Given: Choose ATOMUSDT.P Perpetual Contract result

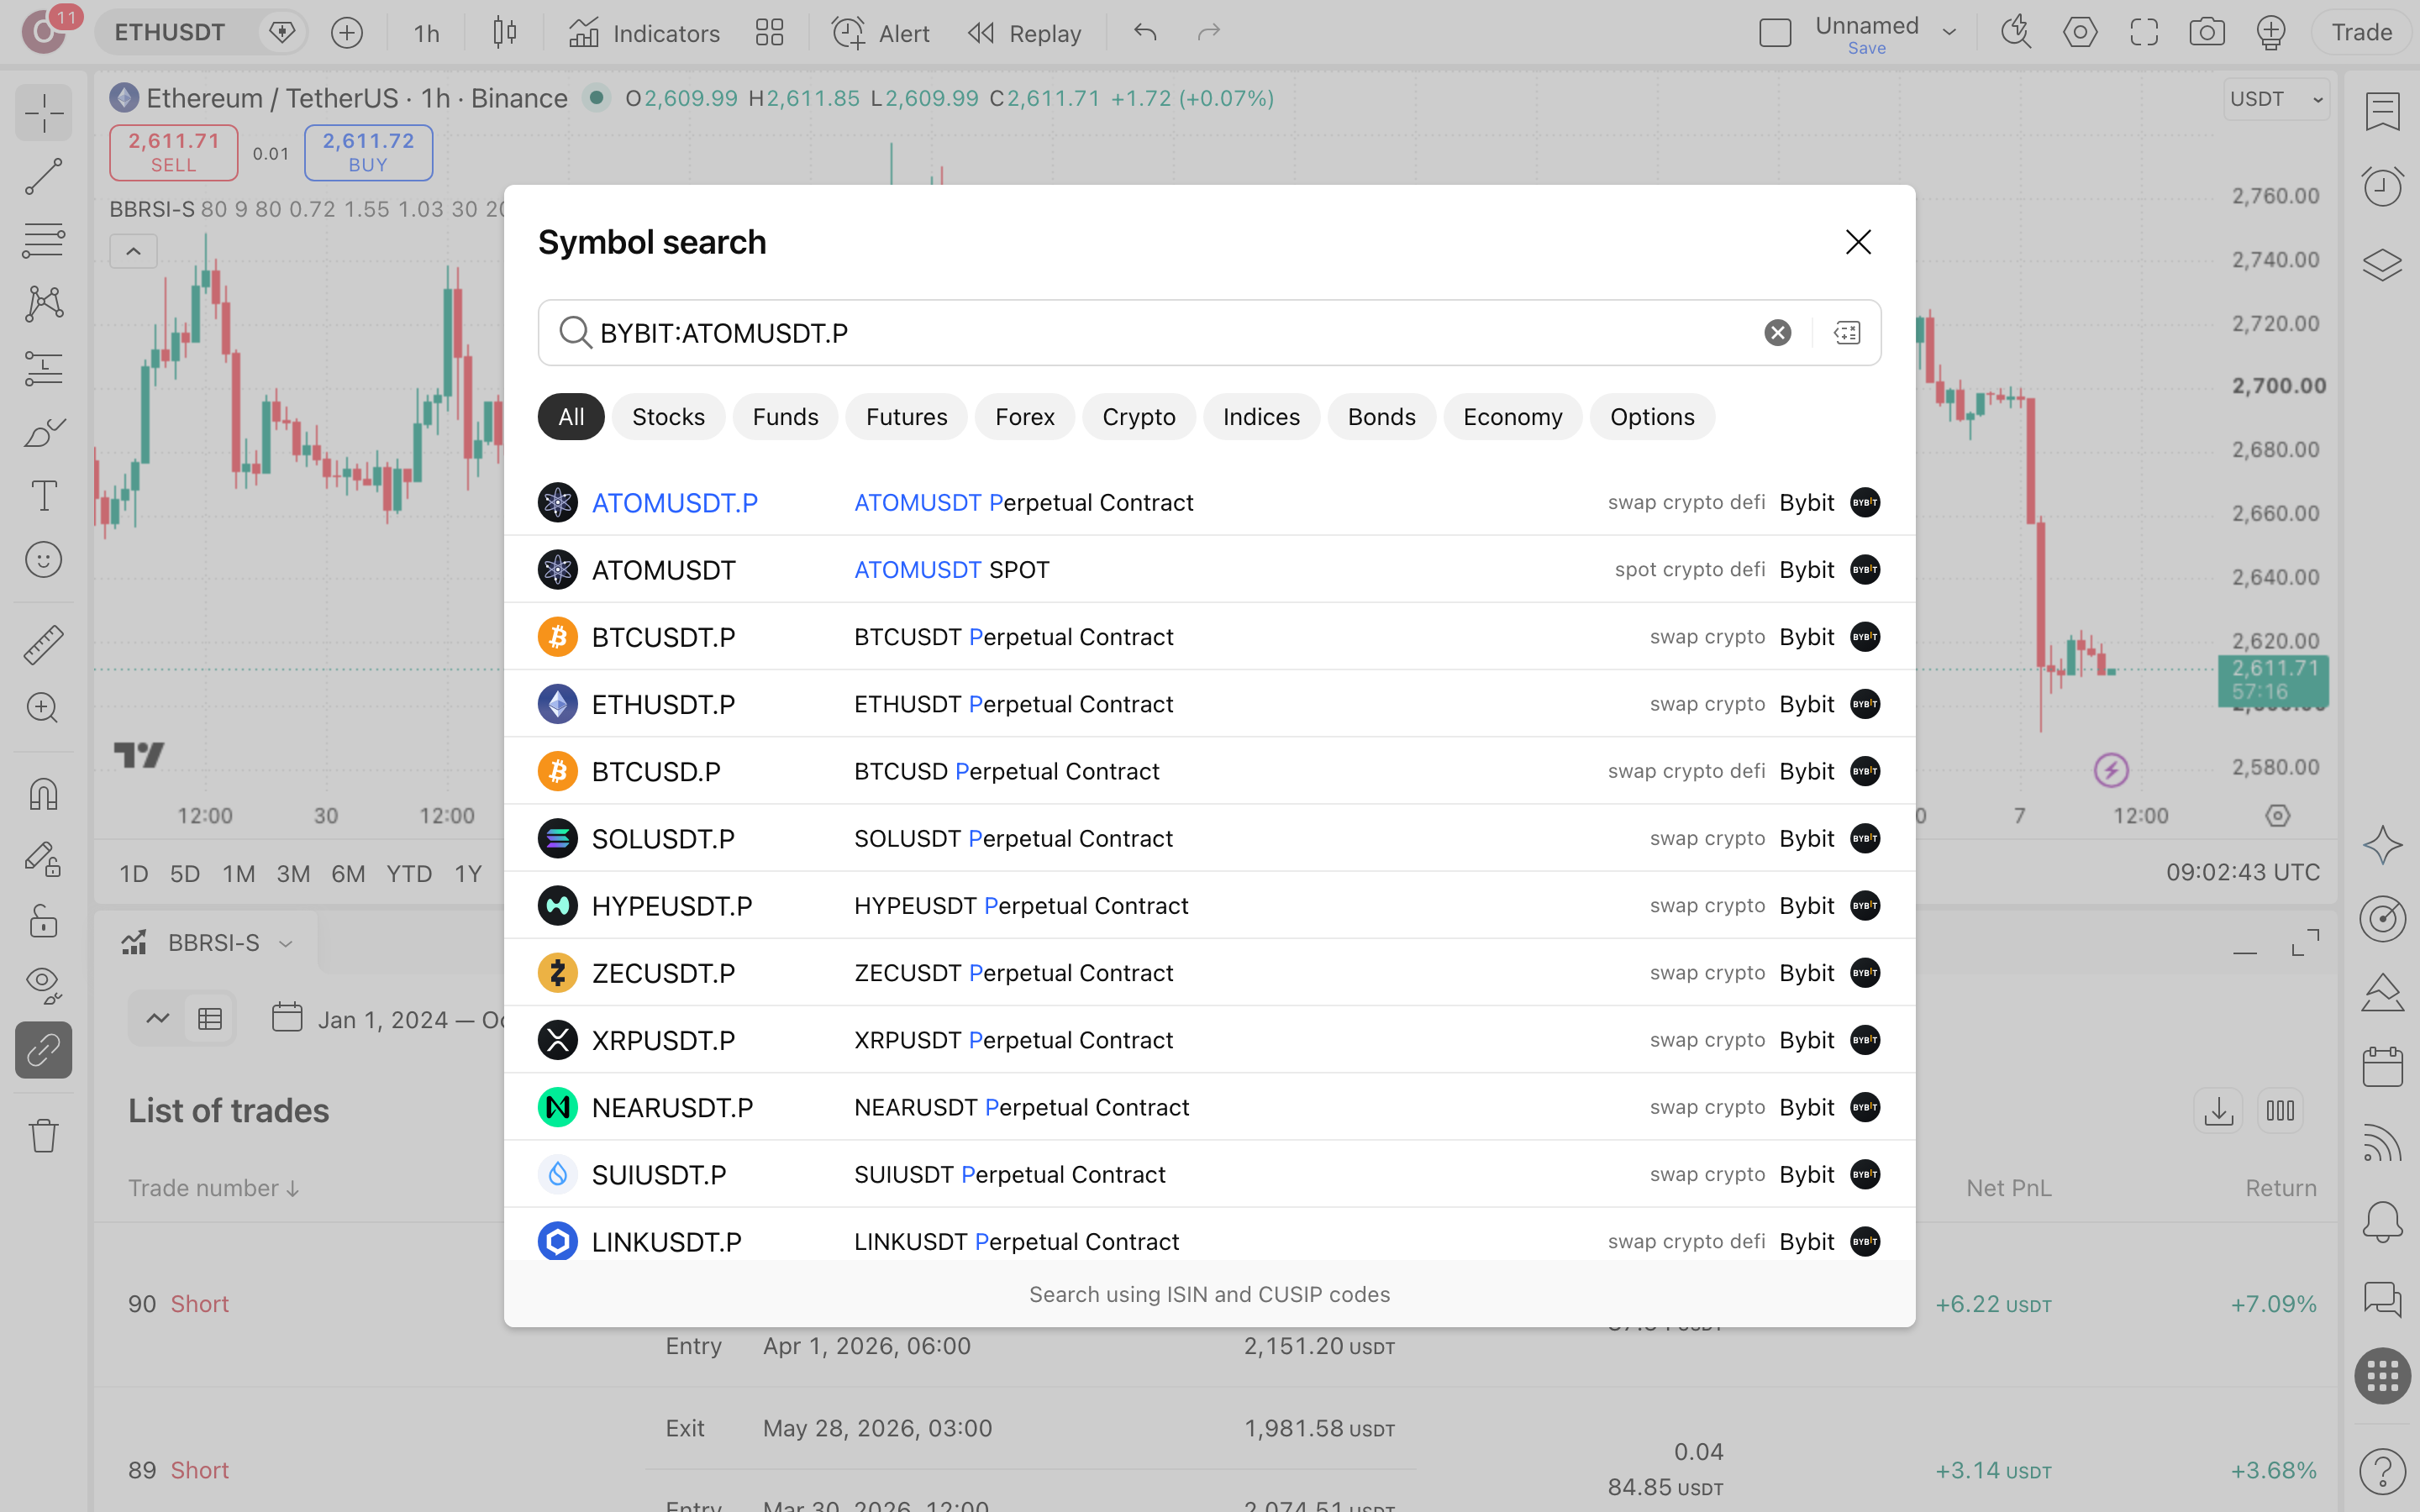Looking at the screenshot, I should point(1209,502).
